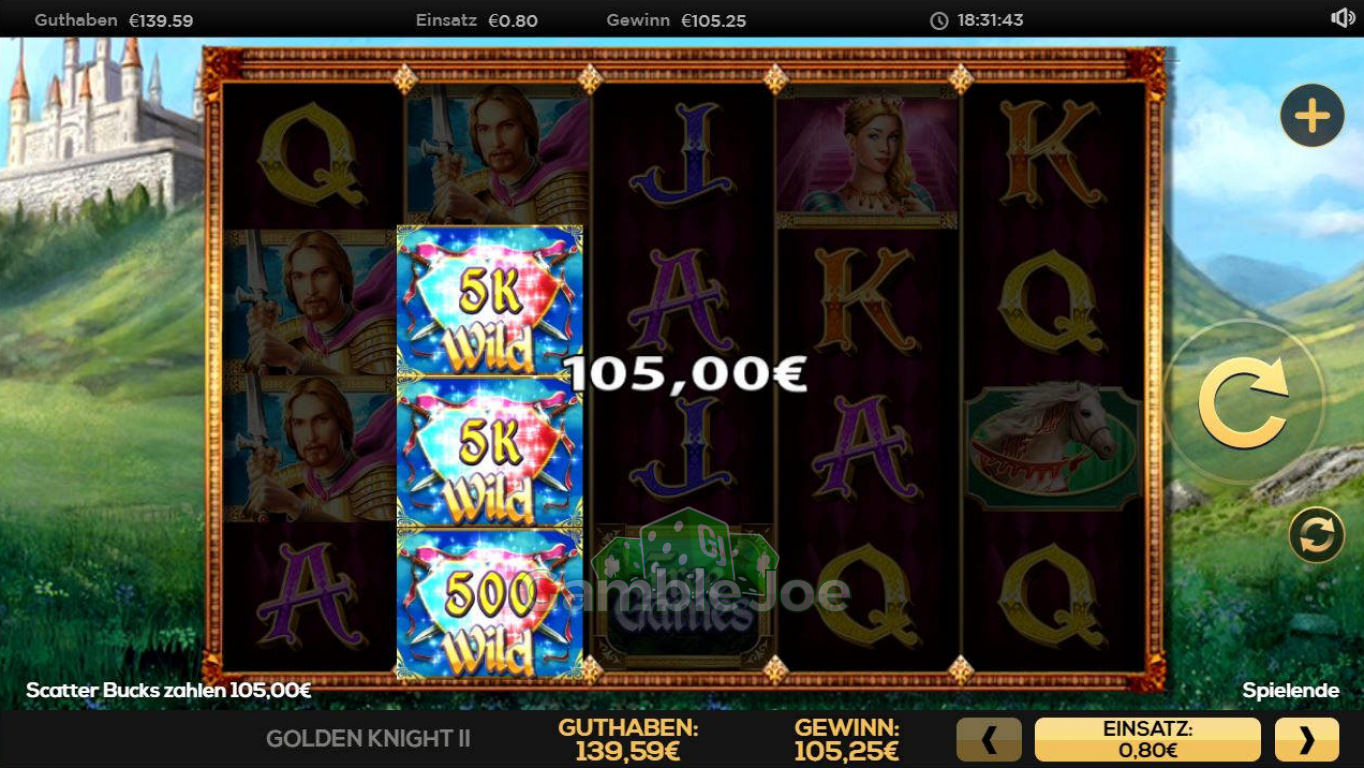Click the GOLDEN KNIGHT II title
This screenshot has width=1364, height=768.
(x=368, y=739)
